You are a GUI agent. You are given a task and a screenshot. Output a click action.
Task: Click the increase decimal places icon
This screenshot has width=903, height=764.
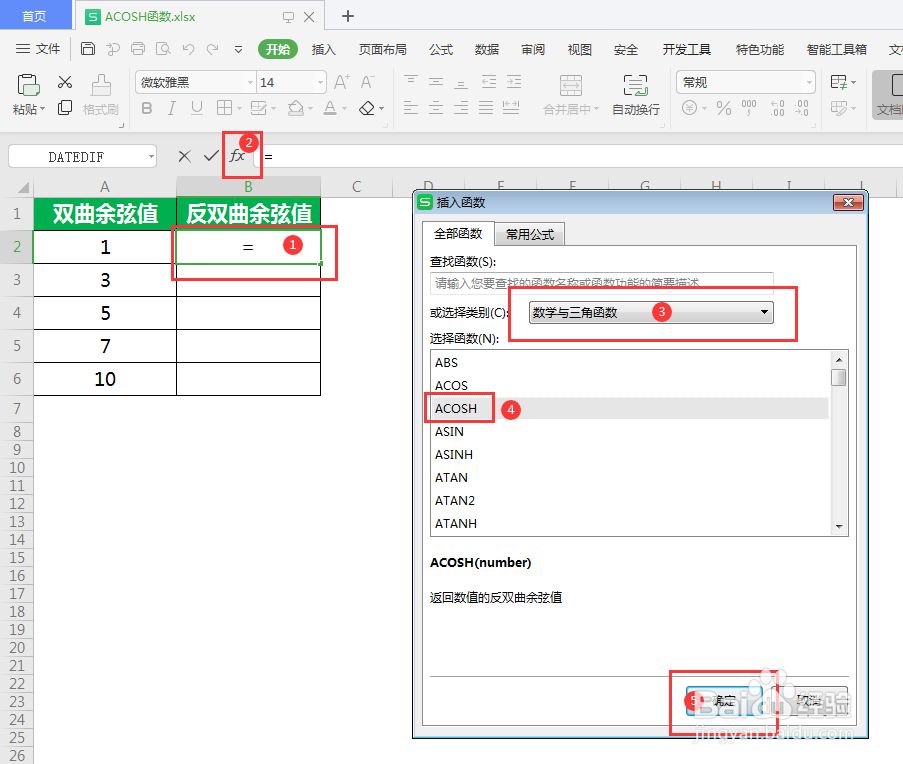[777, 108]
